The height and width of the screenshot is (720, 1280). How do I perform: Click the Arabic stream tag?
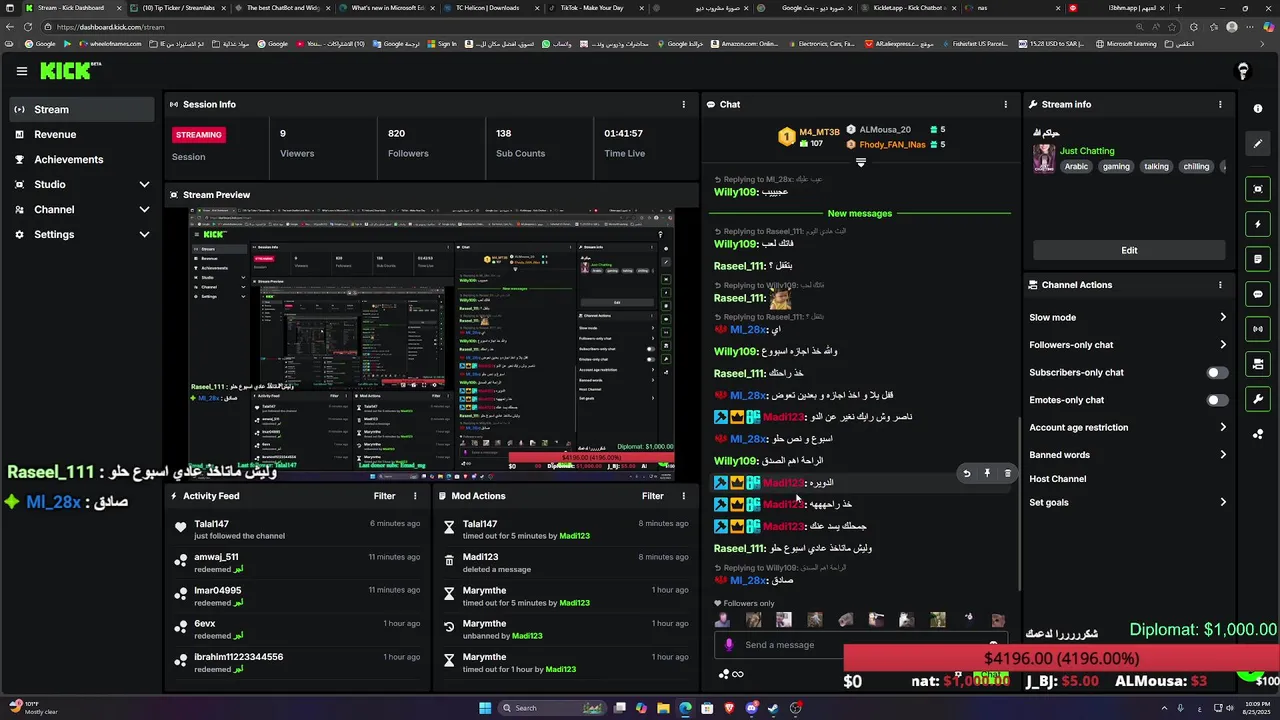point(1077,167)
